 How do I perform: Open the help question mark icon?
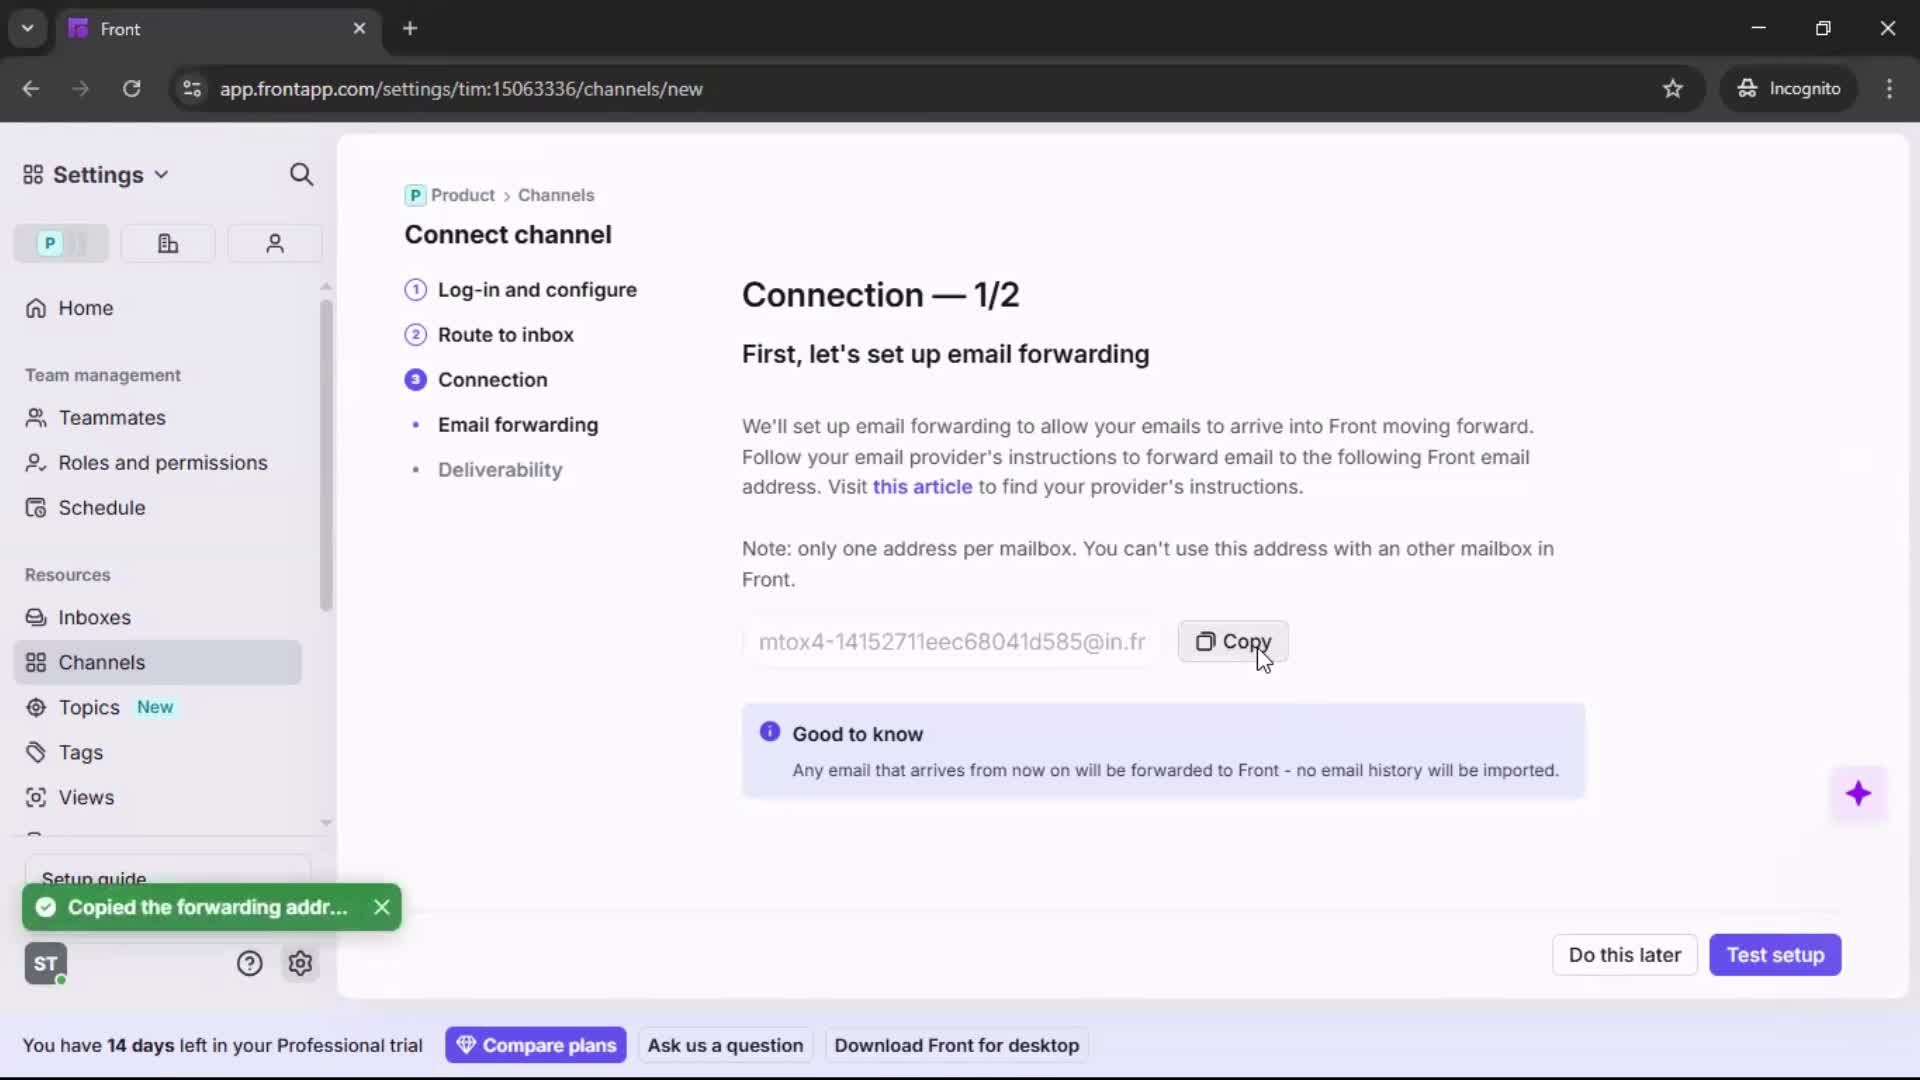coord(249,963)
